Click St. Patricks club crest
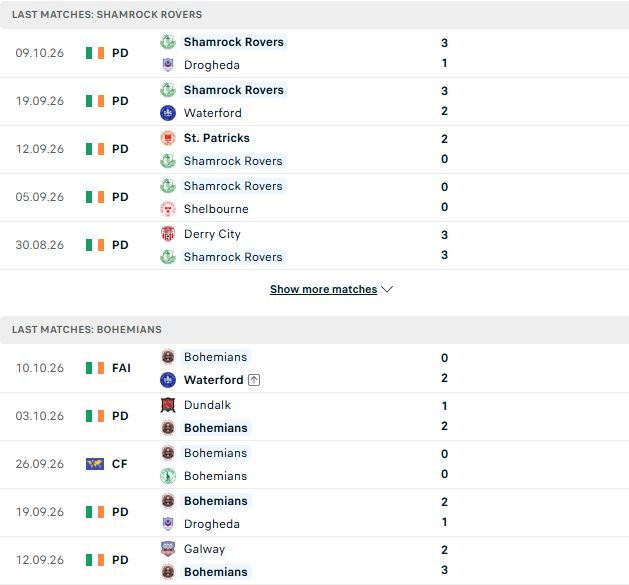This screenshot has width=629, height=585. 168,138
